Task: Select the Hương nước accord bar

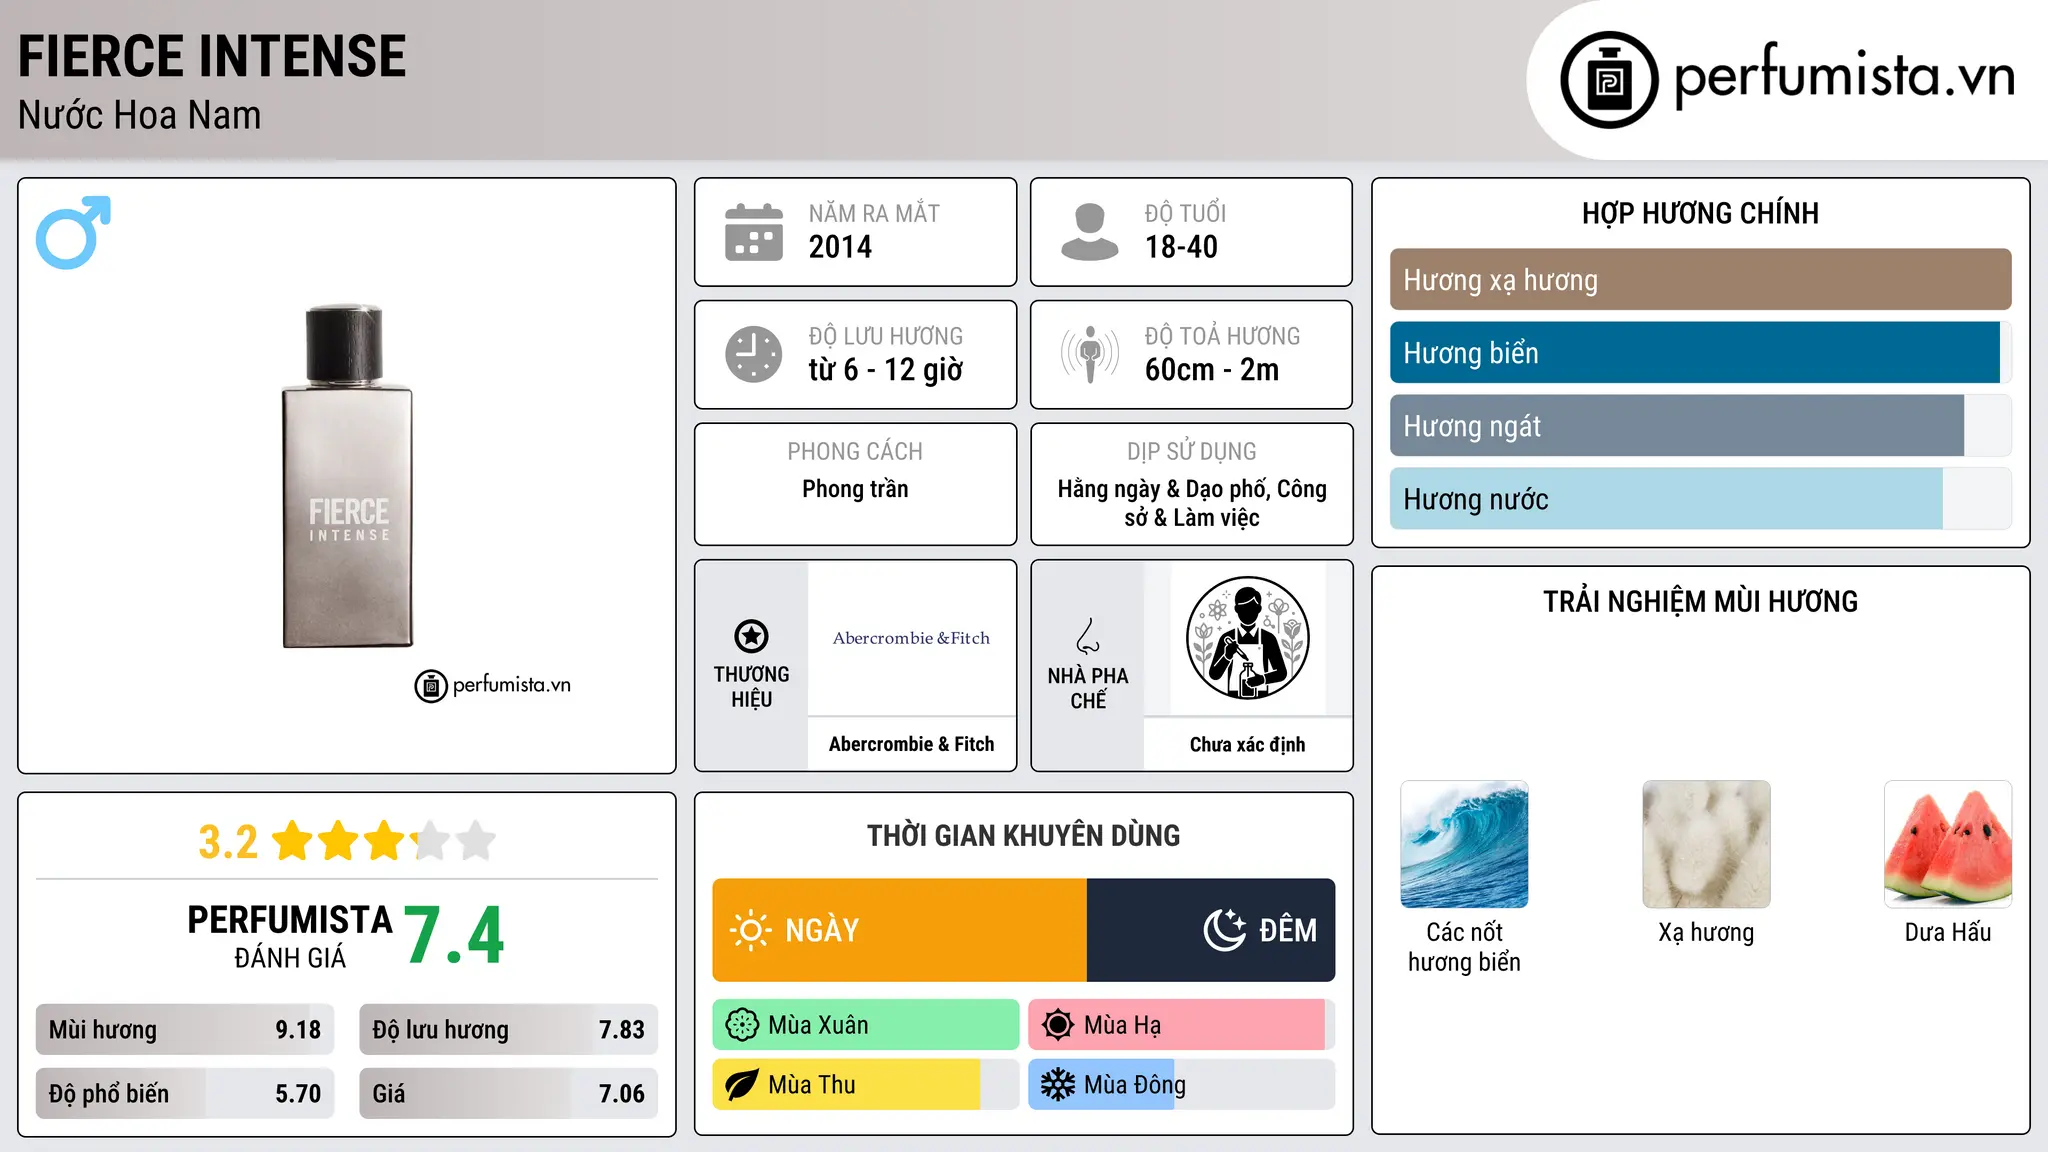Action: point(1700,499)
